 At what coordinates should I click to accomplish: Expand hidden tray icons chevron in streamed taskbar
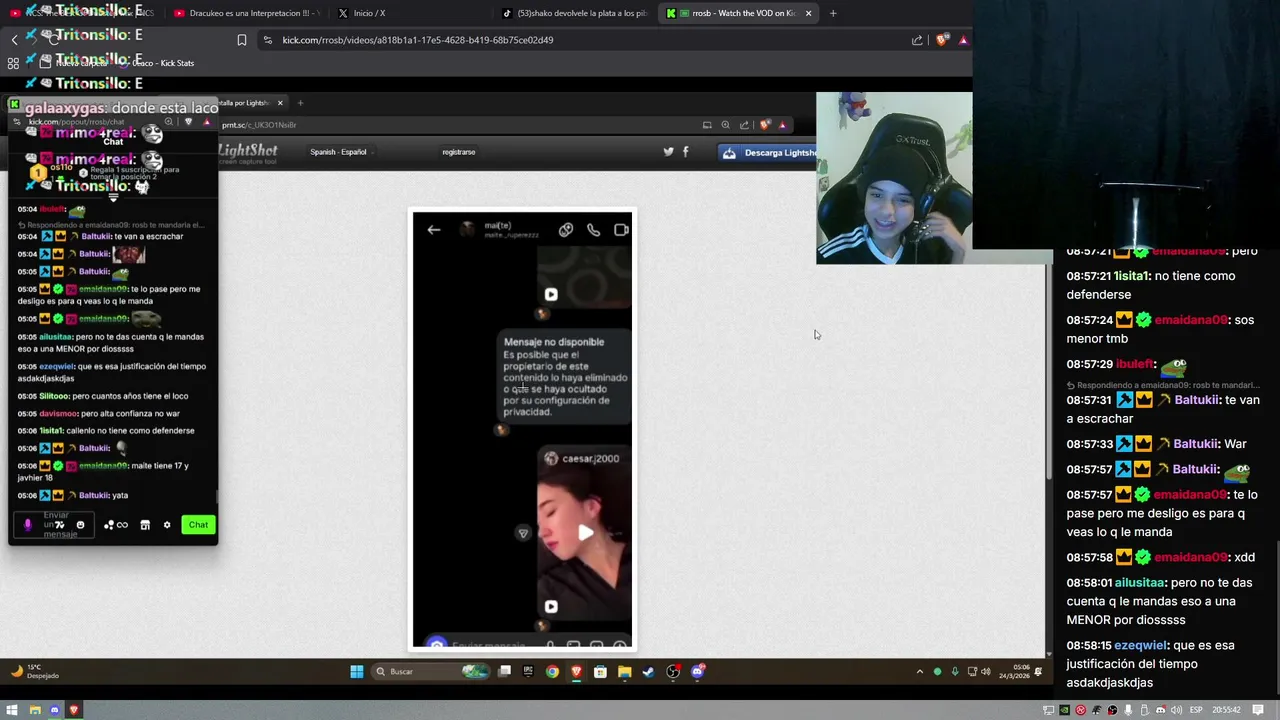click(920, 671)
